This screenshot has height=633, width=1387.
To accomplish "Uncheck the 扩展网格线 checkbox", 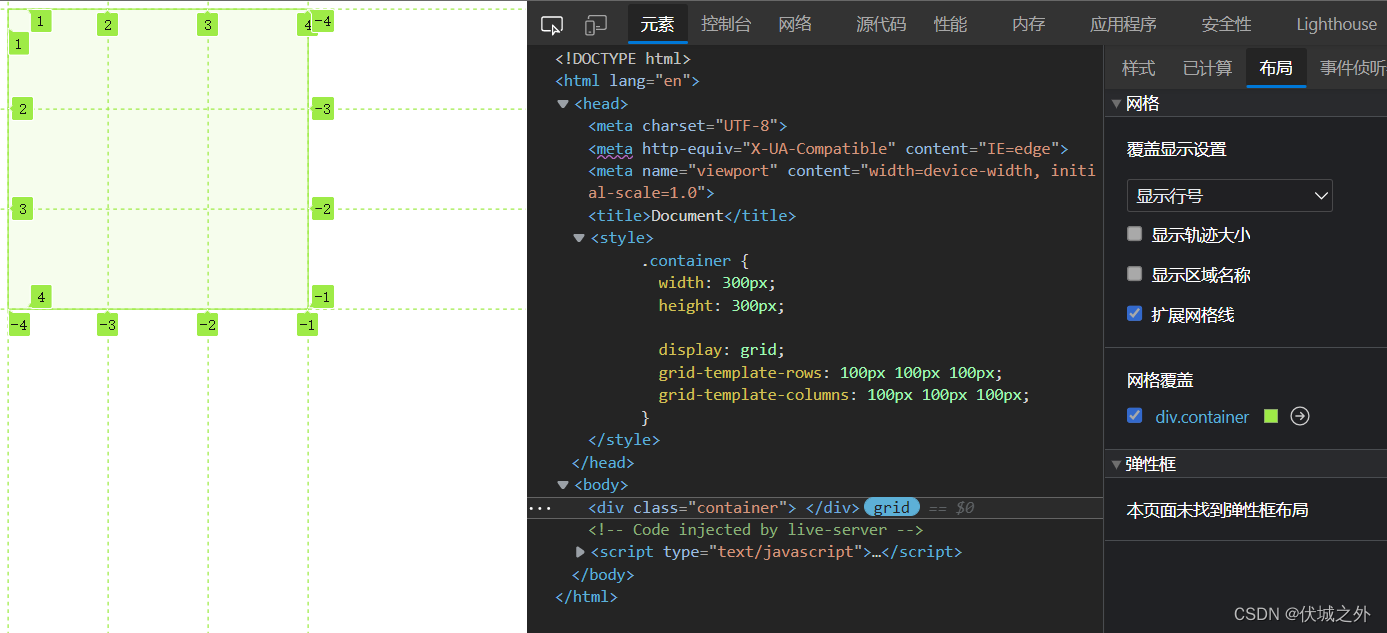I will [1134, 314].
